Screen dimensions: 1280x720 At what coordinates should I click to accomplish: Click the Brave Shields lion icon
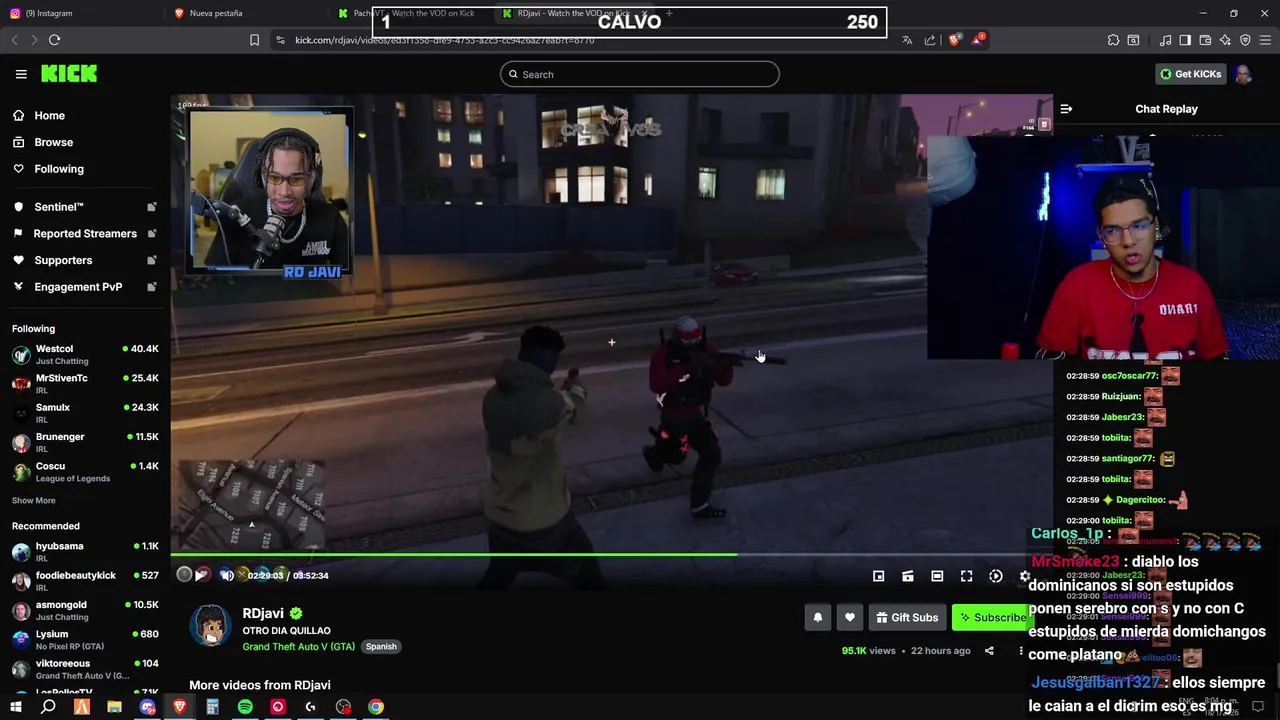954,40
